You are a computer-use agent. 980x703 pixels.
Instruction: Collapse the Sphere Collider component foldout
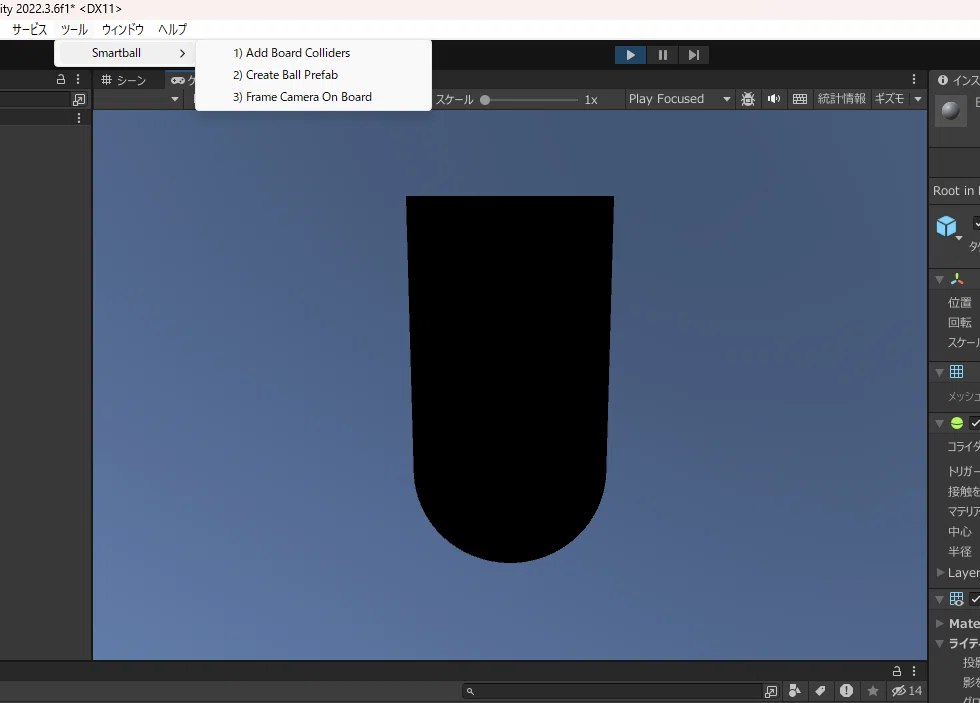[x=939, y=423]
